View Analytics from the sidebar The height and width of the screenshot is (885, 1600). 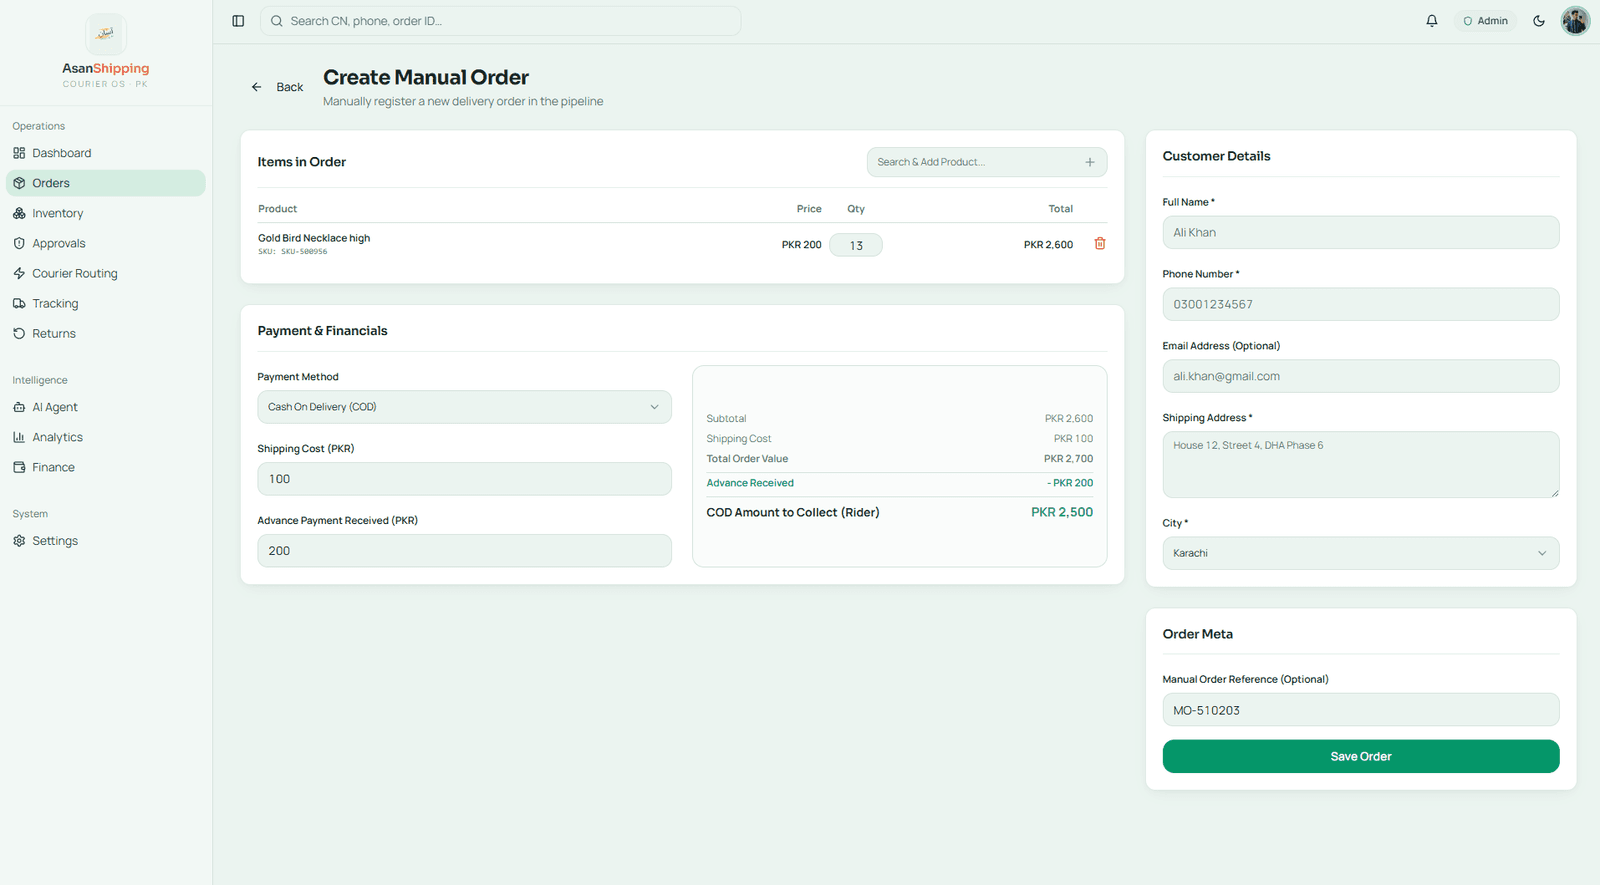[x=106, y=437]
